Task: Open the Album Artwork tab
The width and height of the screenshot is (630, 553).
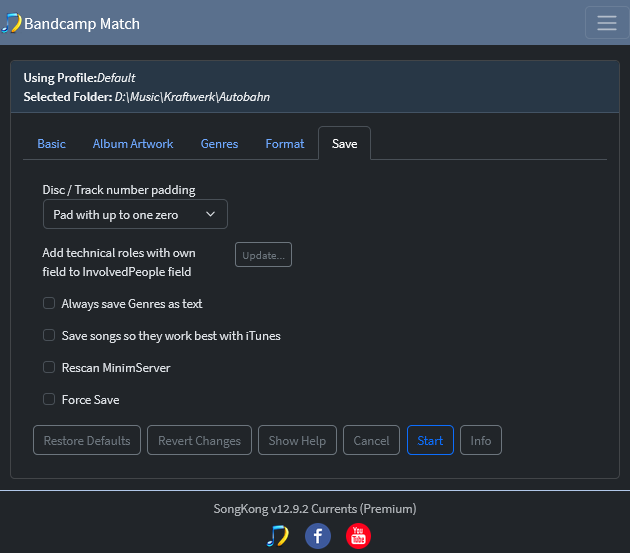Action: pyautogui.click(x=133, y=143)
